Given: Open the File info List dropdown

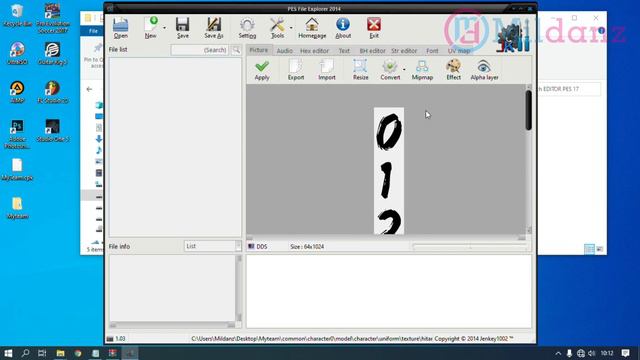Looking at the screenshot, I should (213, 246).
